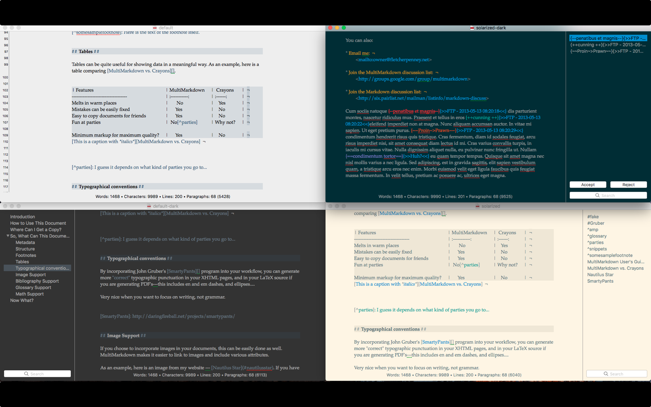Screen dimensions: 651x407
Task: Click the search field below the dark outline sidebar
Action: click(x=37, y=374)
